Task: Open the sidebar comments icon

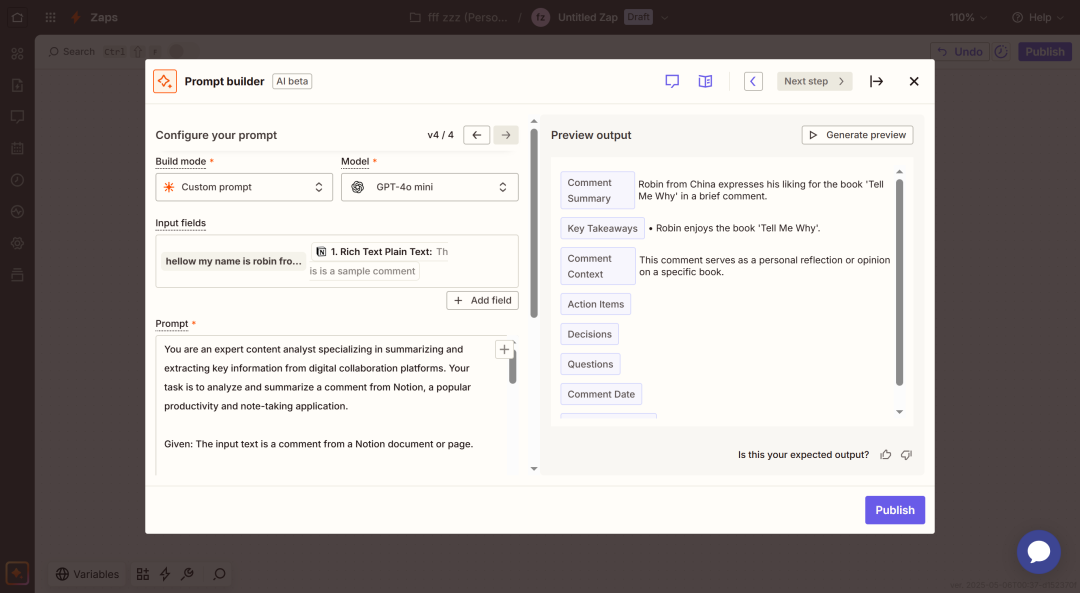Action: point(17,116)
